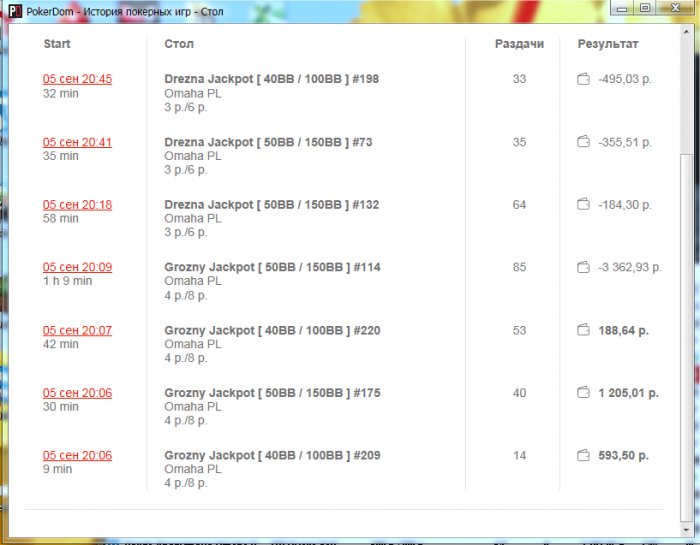Close the PokerDom history window

coord(675,8)
